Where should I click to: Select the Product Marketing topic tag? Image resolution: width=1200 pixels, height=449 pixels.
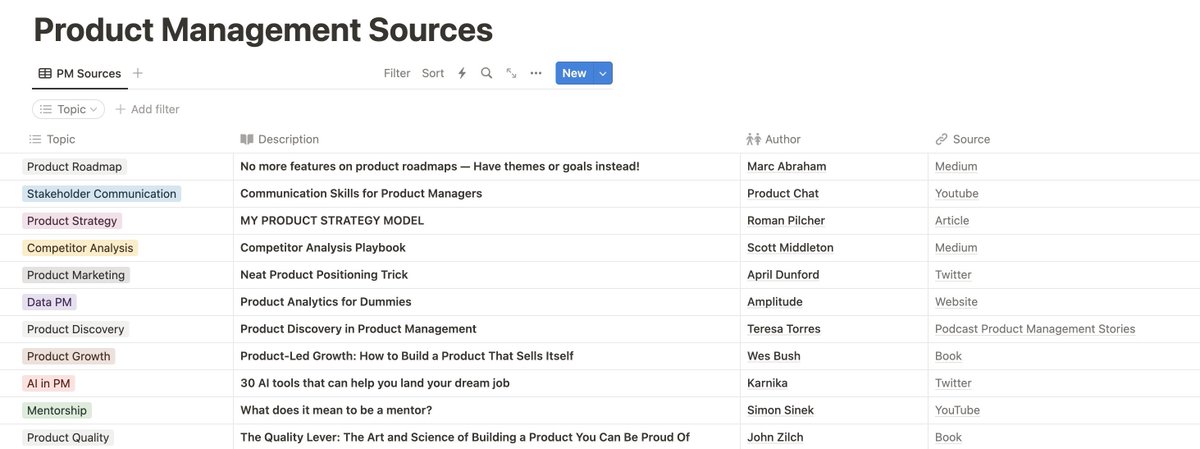tap(76, 274)
